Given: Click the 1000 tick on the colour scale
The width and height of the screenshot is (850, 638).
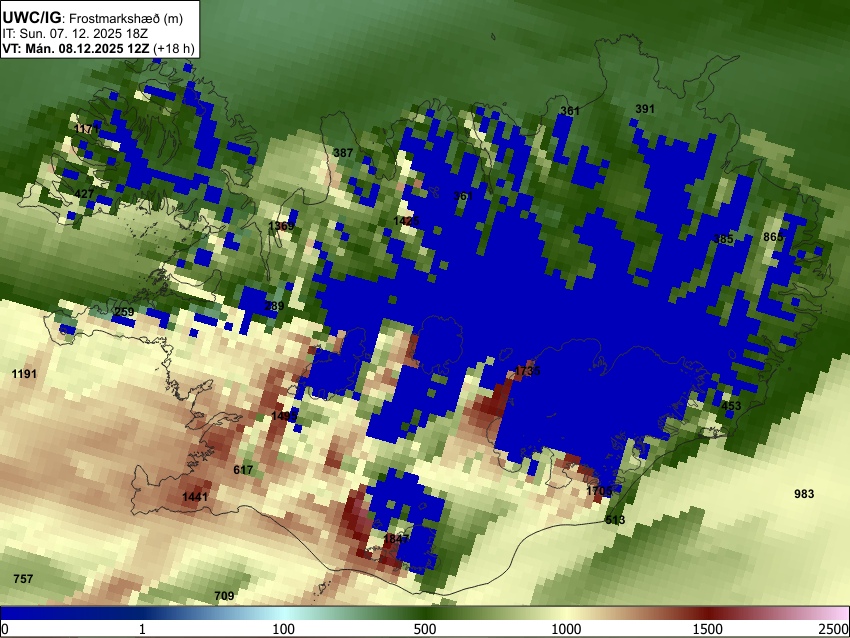Looking at the screenshot, I should 566,629.
